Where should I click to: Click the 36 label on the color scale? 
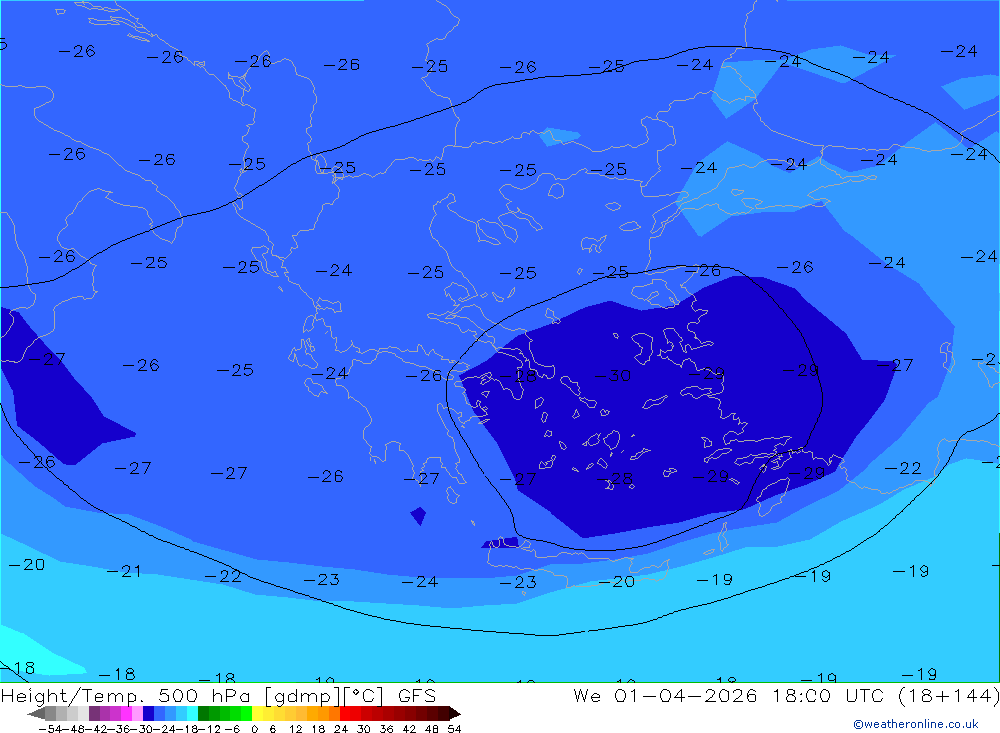point(386,729)
